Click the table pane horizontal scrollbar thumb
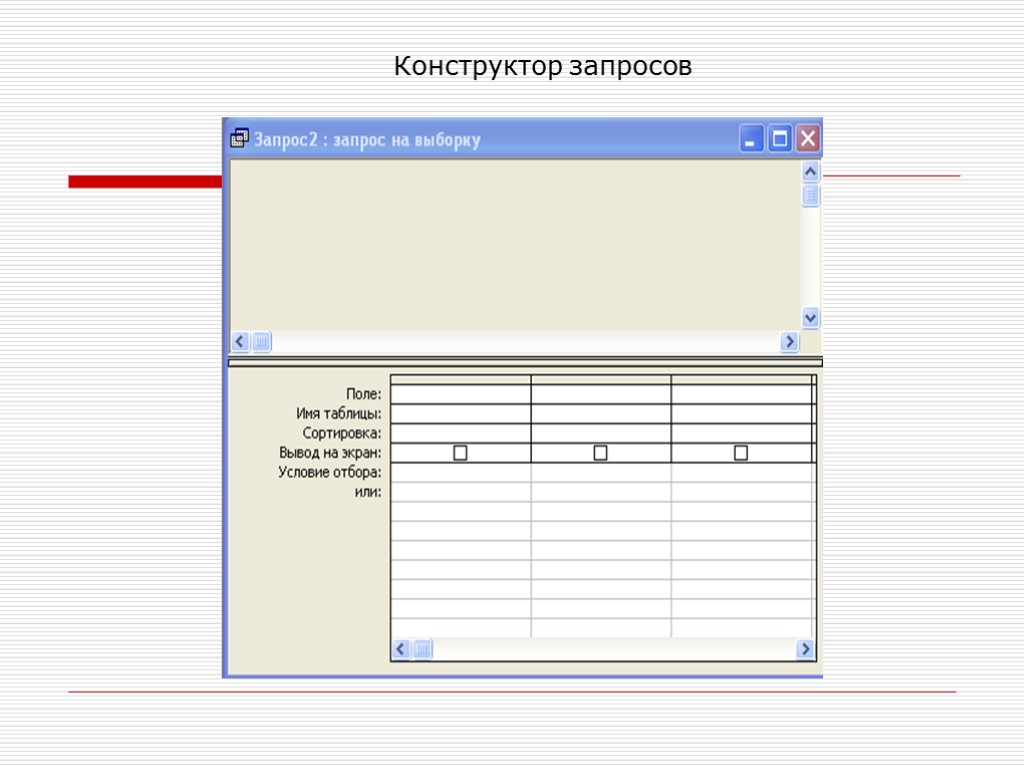The image size is (1024, 768). coord(261,342)
